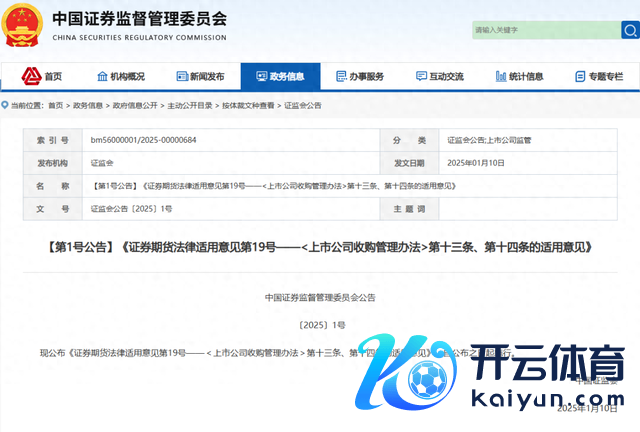
Task: Click the 统计信息 chart icon
Action: pos(500,77)
